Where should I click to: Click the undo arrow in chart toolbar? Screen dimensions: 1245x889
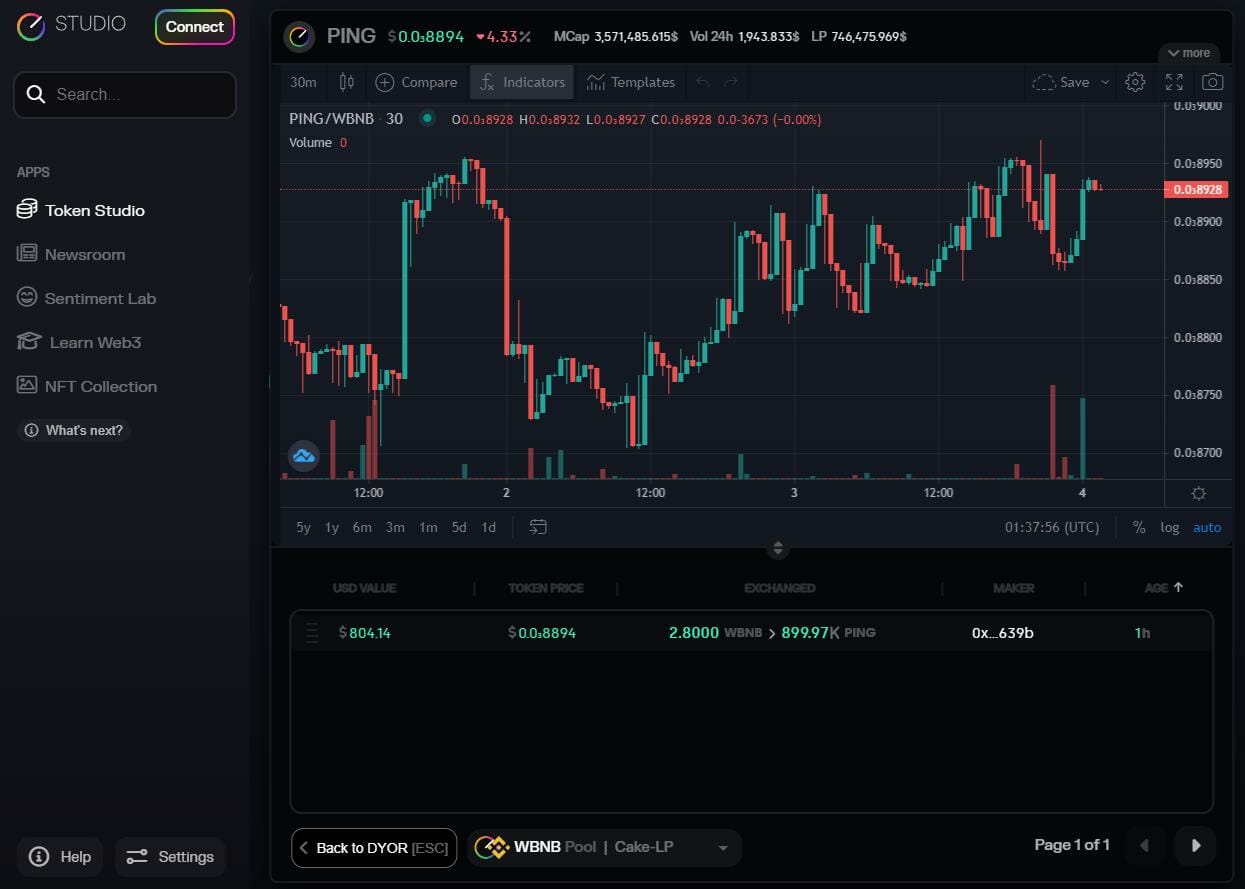tap(703, 82)
